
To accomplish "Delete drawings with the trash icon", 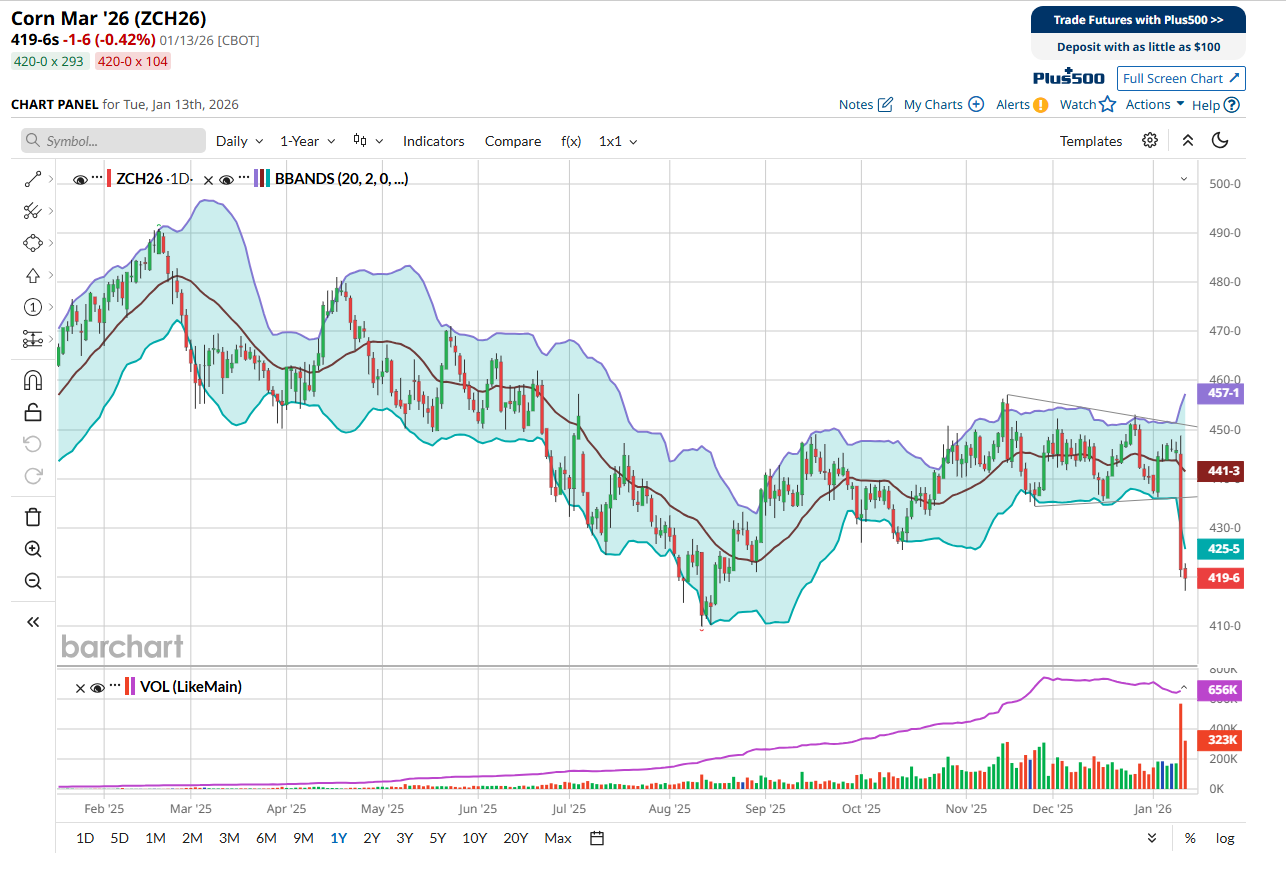I will (x=33, y=517).
